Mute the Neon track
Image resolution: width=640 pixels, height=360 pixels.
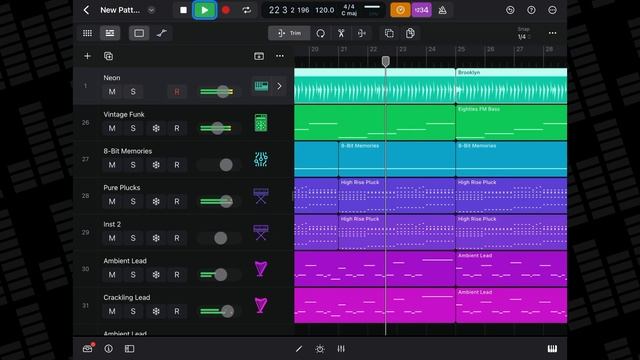click(112, 92)
